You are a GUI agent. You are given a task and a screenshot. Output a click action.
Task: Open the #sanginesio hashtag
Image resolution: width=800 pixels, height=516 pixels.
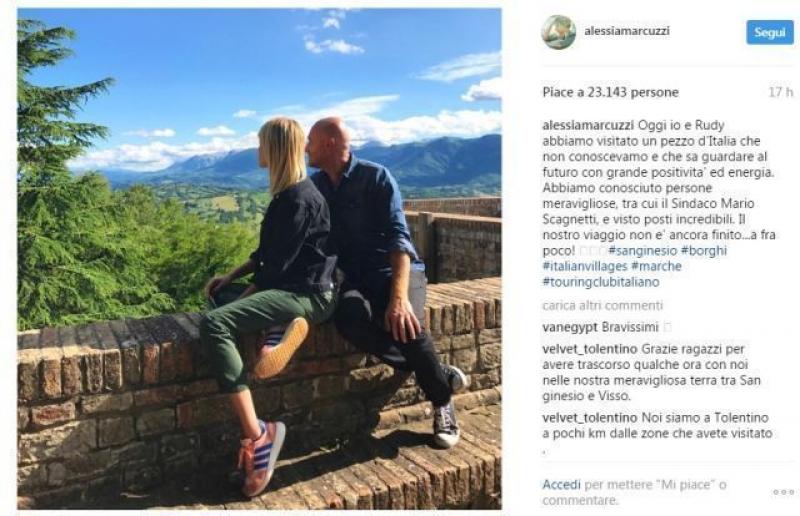[643, 251]
